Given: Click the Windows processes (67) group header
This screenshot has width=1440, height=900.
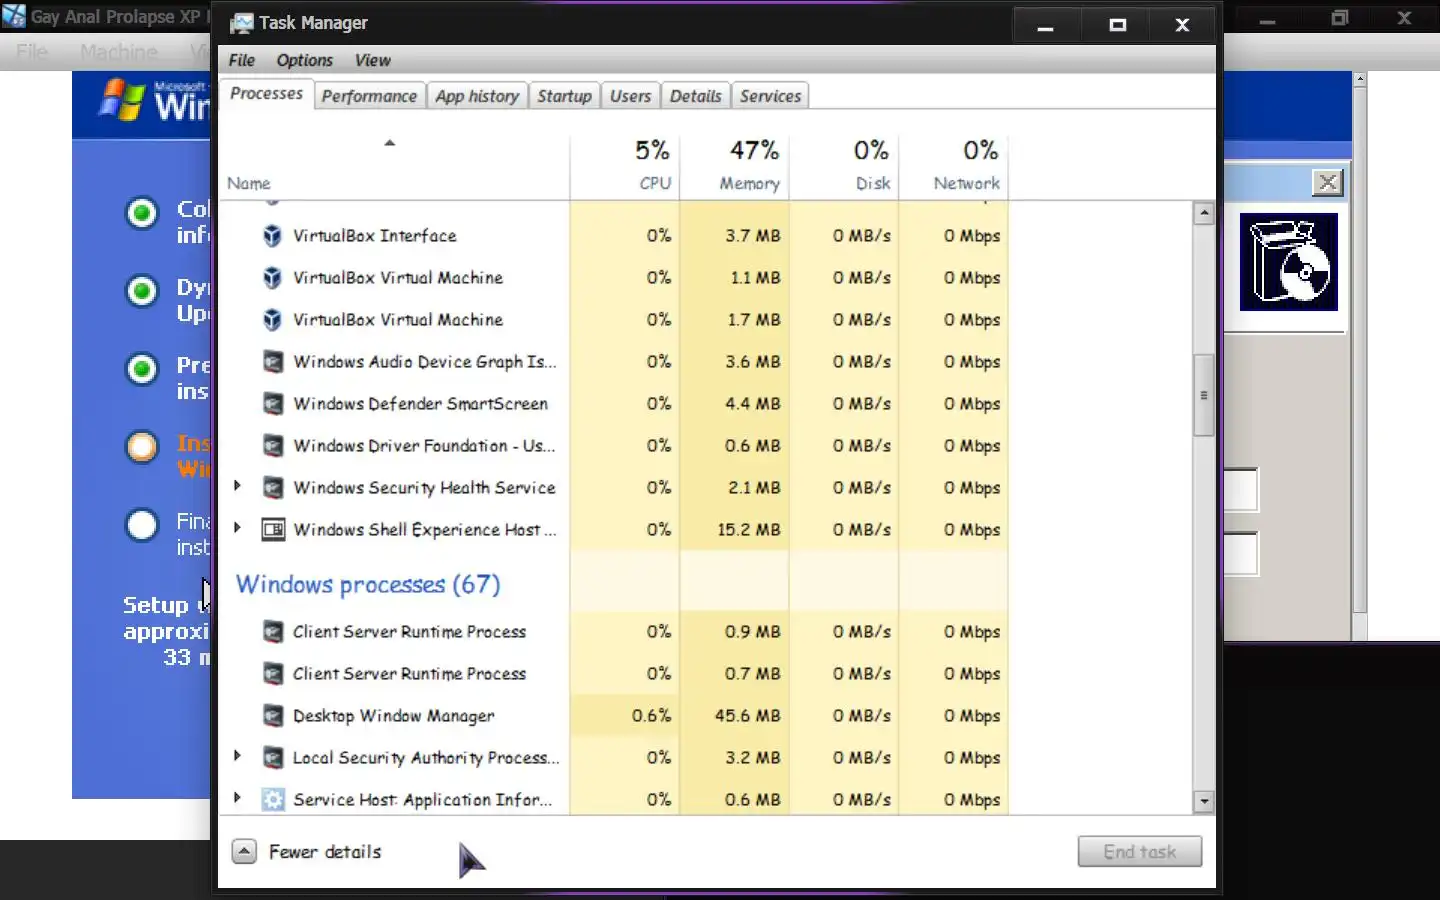Looking at the screenshot, I should (367, 585).
